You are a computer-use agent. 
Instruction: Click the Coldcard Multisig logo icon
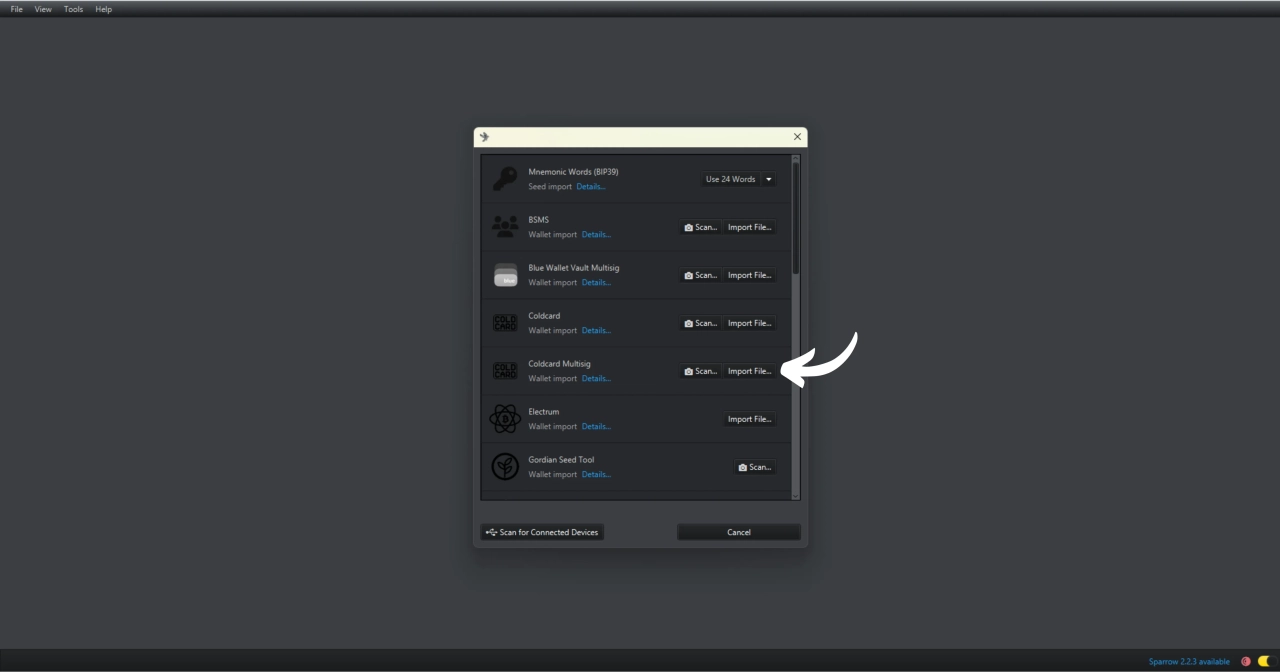click(505, 371)
